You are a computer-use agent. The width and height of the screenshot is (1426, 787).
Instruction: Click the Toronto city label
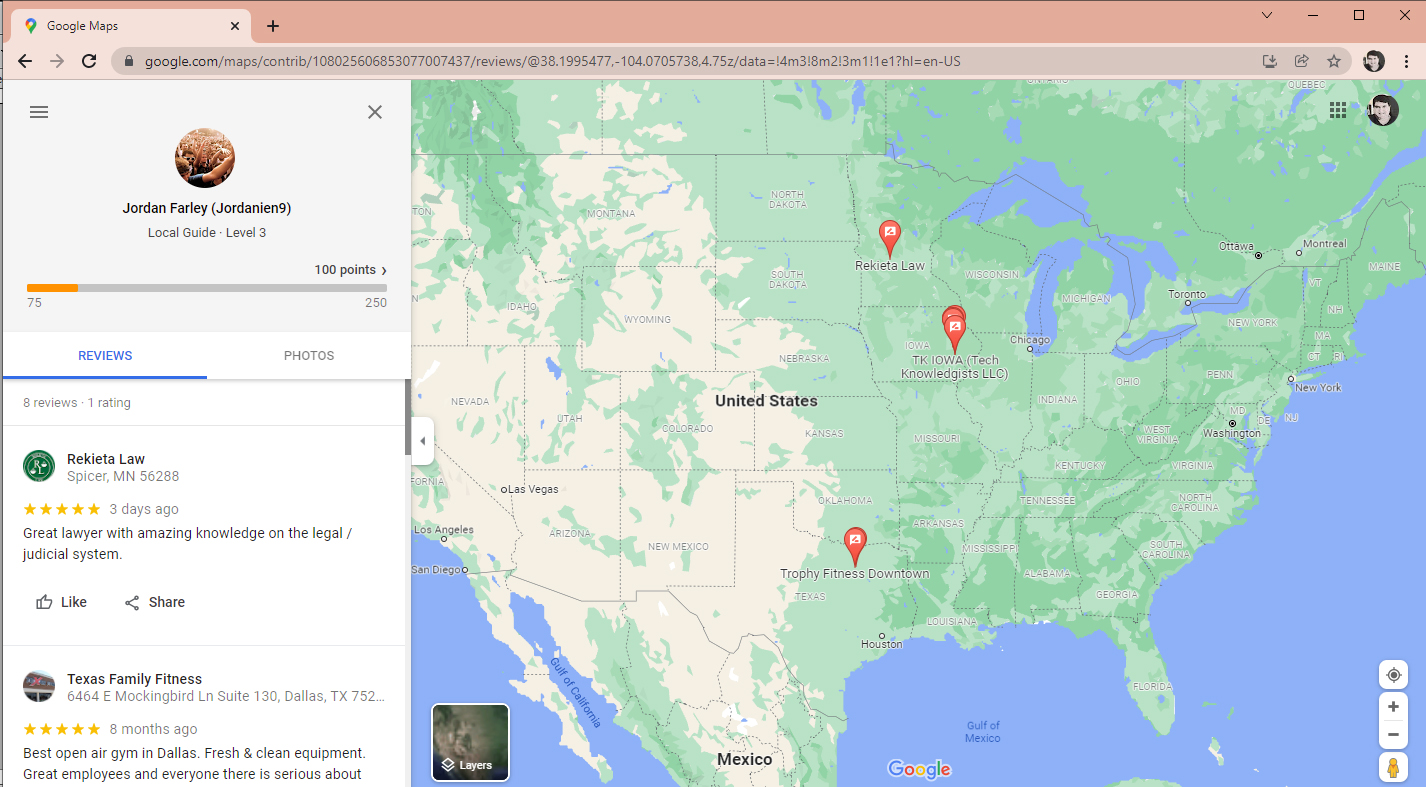(1188, 295)
